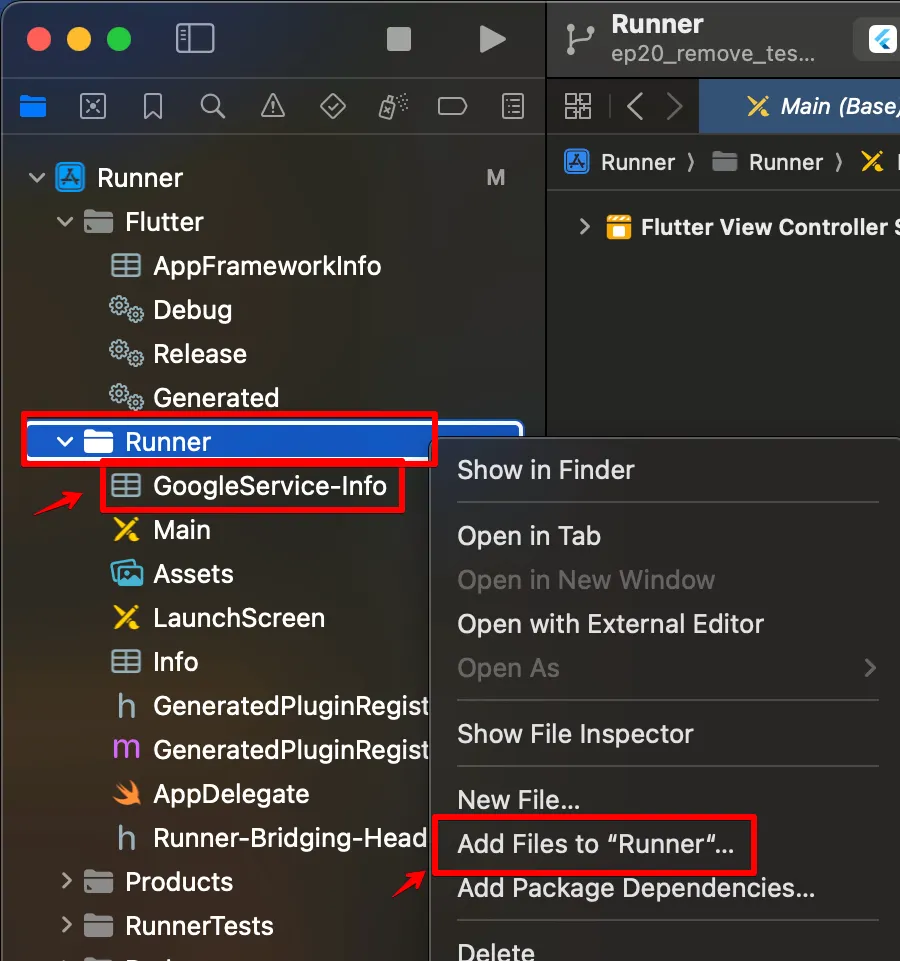Toggle the navigator sidebar button
Screen dimensions: 900x961
point(195,39)
